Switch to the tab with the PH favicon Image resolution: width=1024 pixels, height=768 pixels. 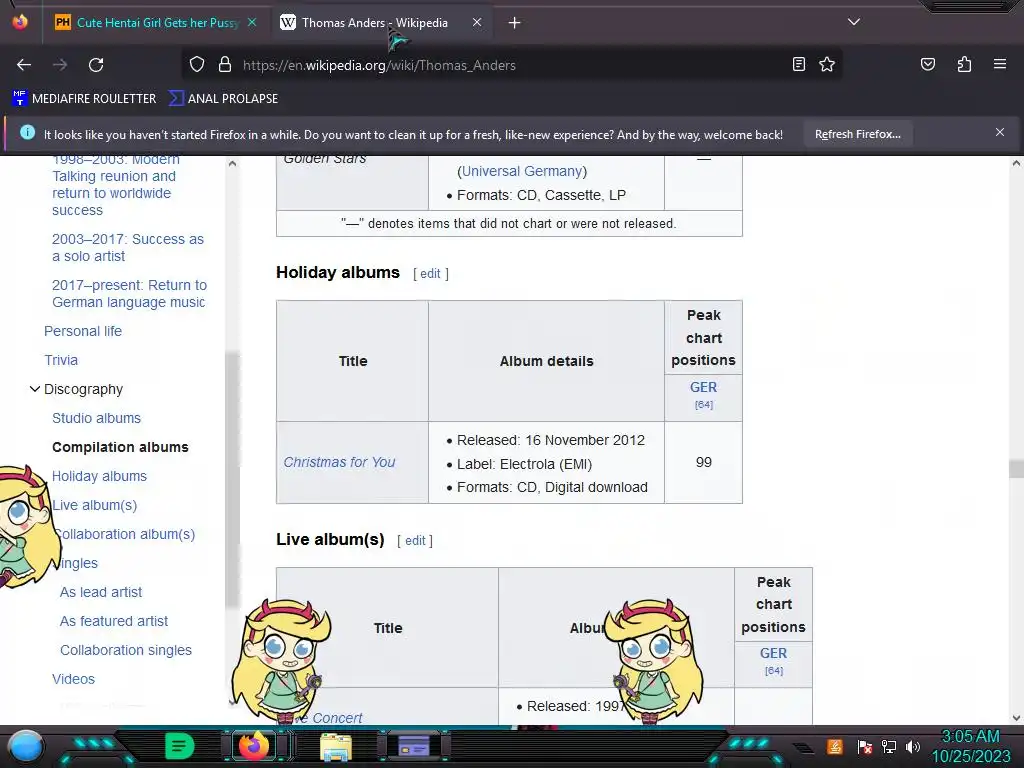pyautogui.click(x=155, y=22)
